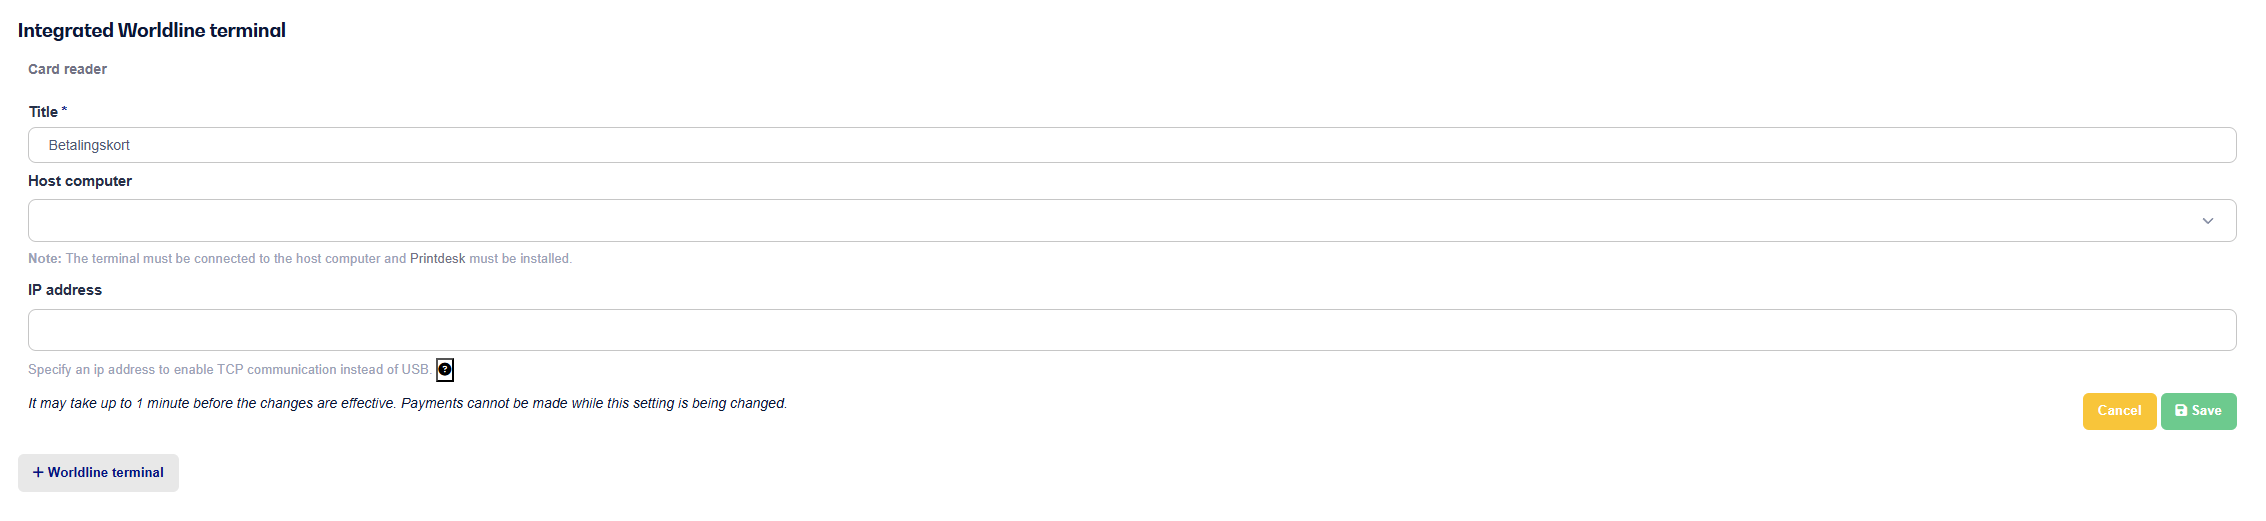The image size is (2266, 521).
Task: Click the IP address label
Action: (65, 290)
